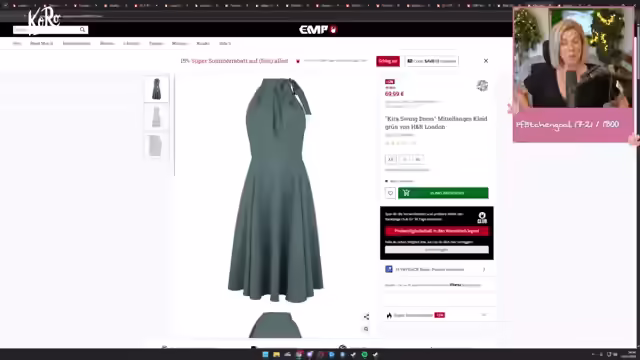Click the Backstage Club logo icon
This screenshot has height=360, width=640.
coord(482,217)
